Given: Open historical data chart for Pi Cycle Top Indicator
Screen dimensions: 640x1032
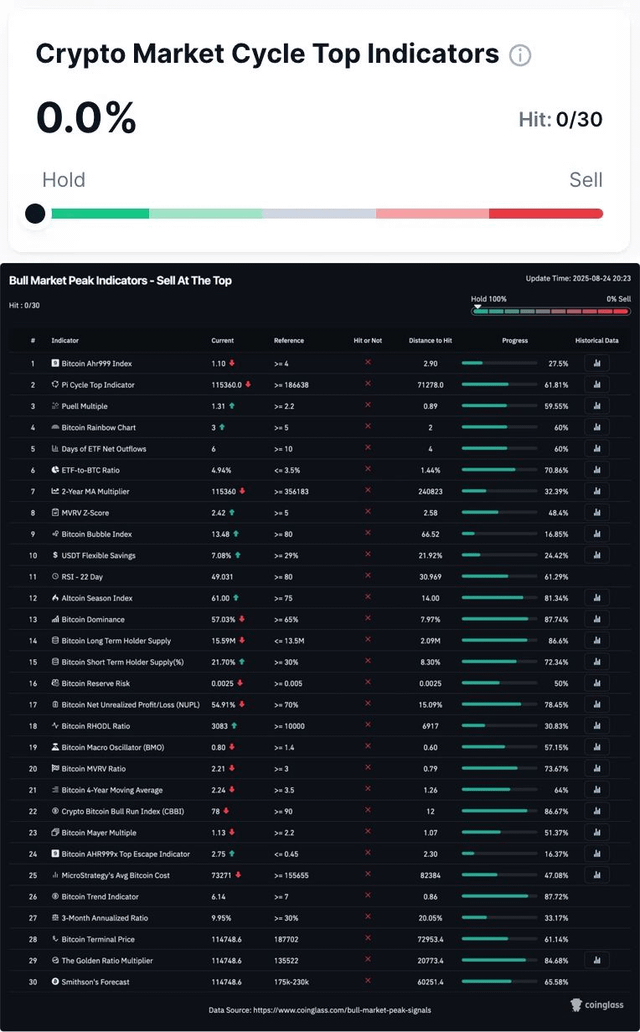Looking at the screenshot, I should (597, 384).
